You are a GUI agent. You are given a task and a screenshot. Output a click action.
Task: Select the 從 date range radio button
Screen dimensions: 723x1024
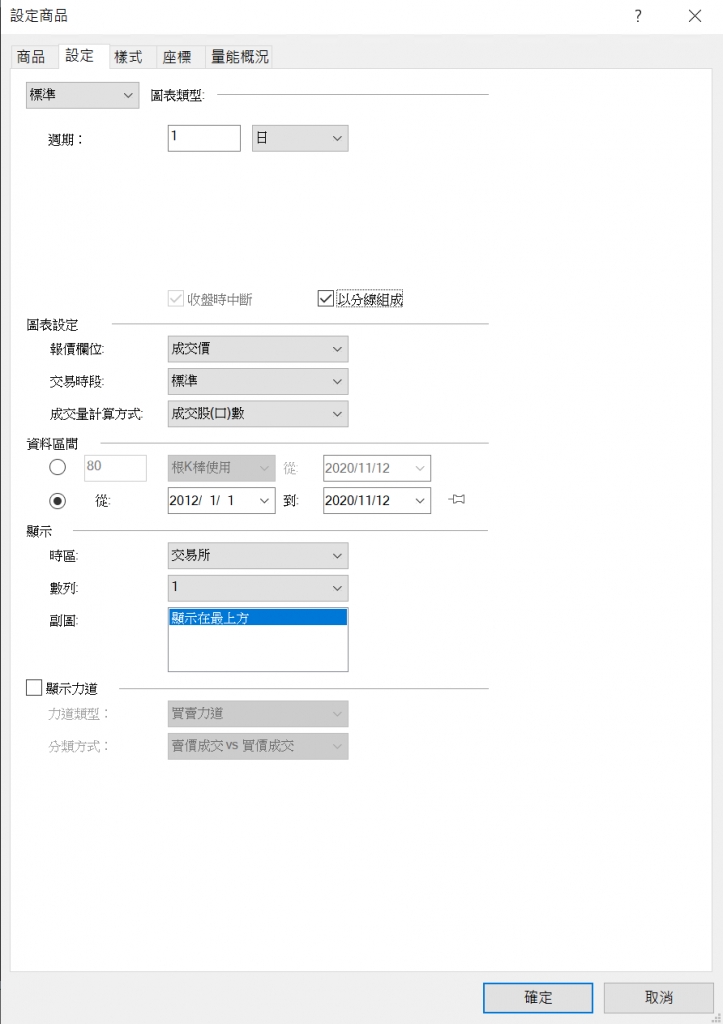point(58,500)
